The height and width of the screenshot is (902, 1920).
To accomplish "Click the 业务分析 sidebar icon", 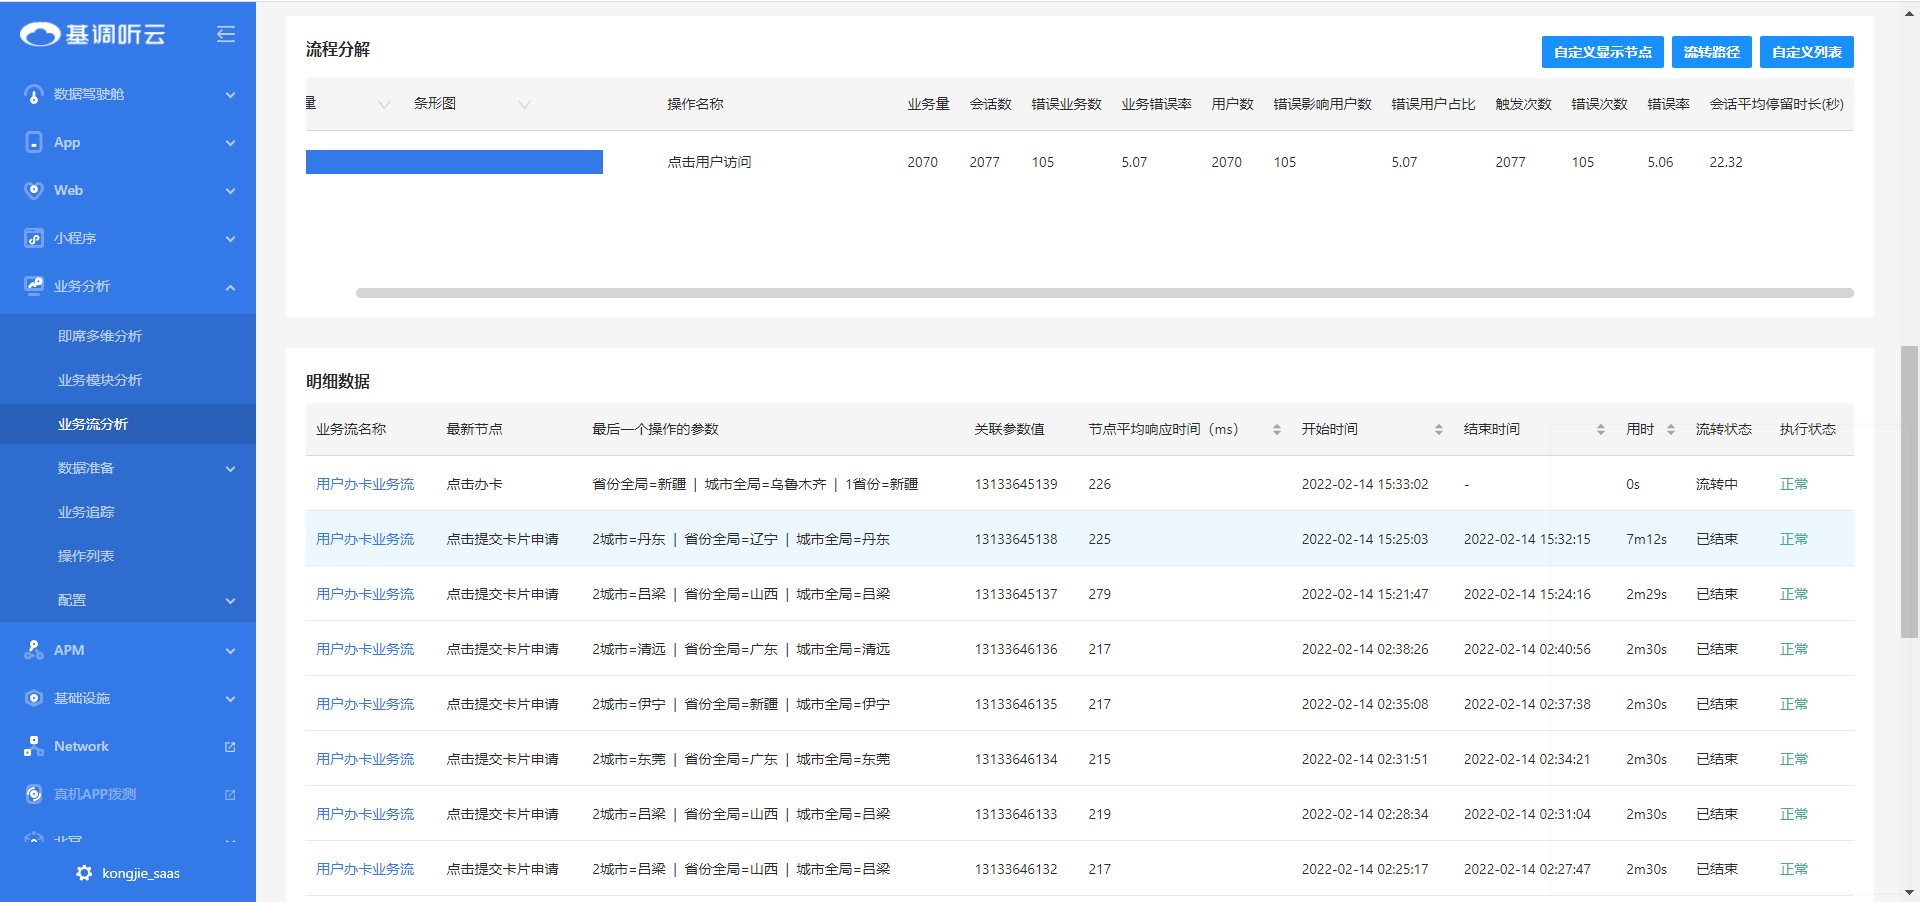I will click(x=34, y=286).
